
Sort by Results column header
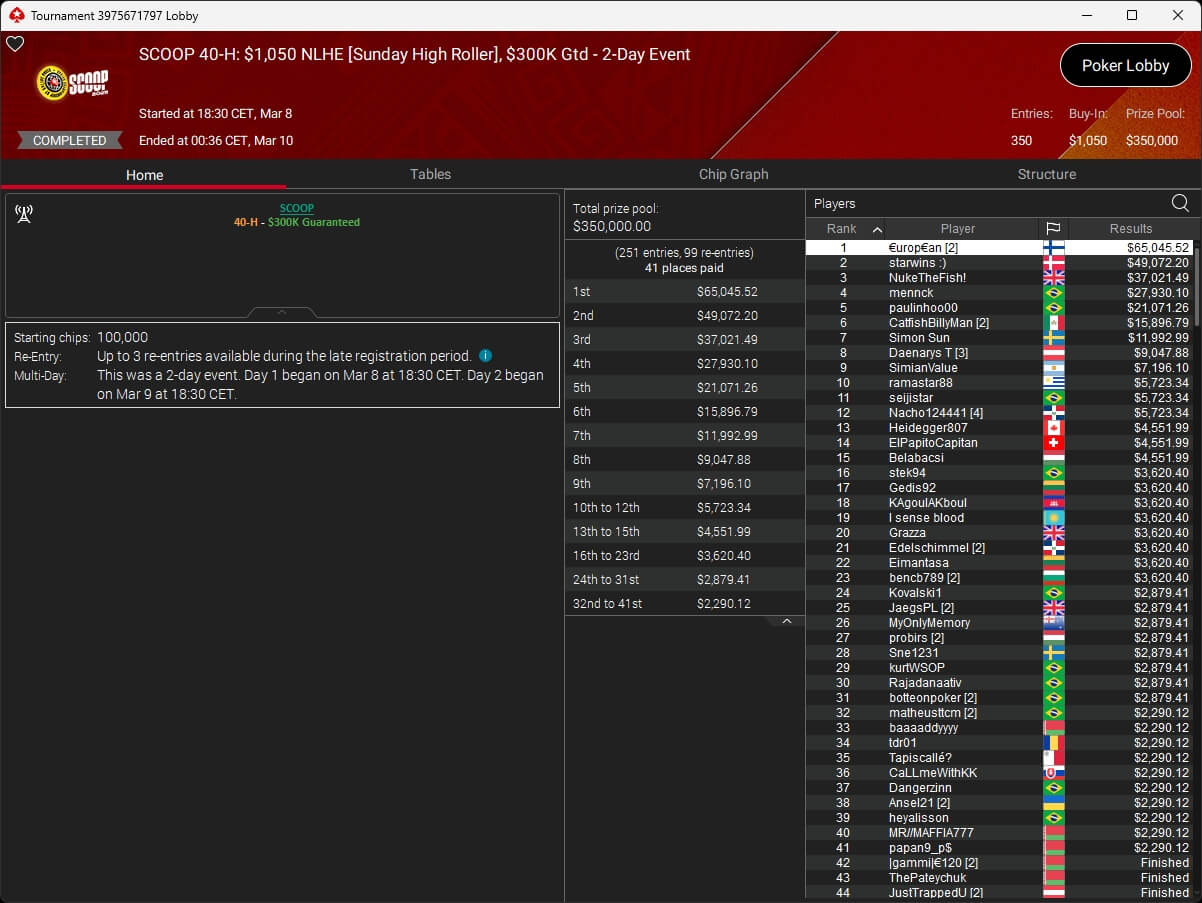pos(1130,229)
